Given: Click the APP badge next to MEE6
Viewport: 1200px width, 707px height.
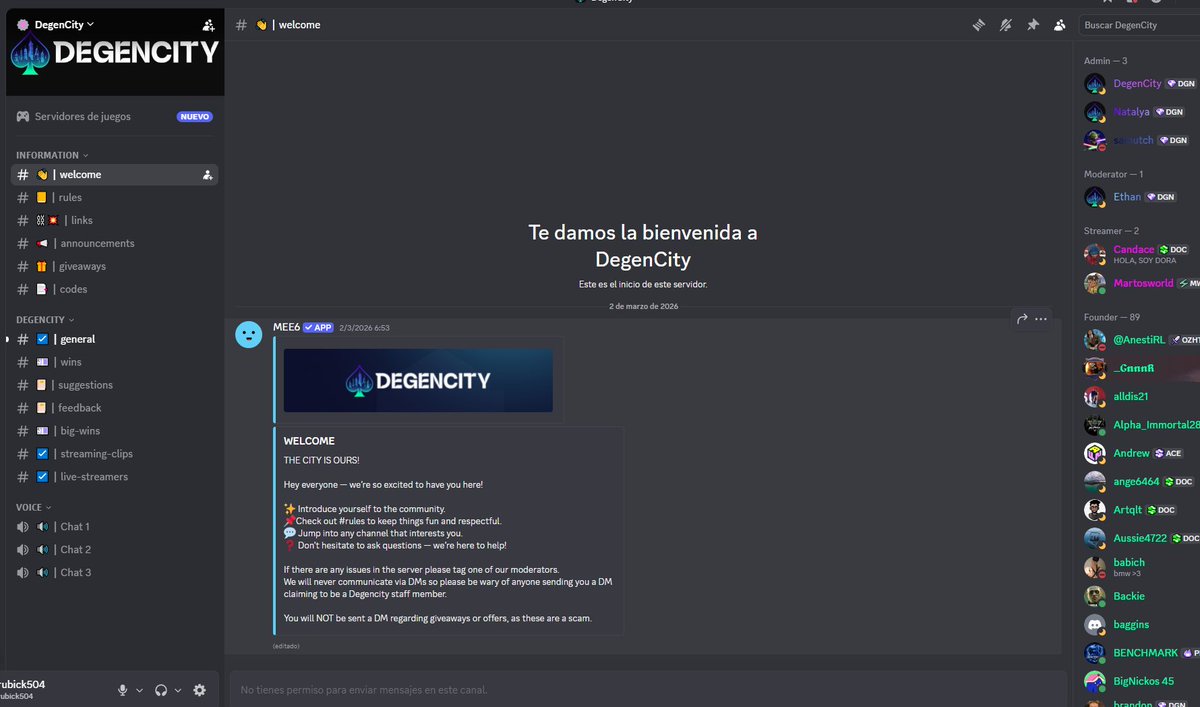Looking at the screenshot, I should tap(318, 327).
